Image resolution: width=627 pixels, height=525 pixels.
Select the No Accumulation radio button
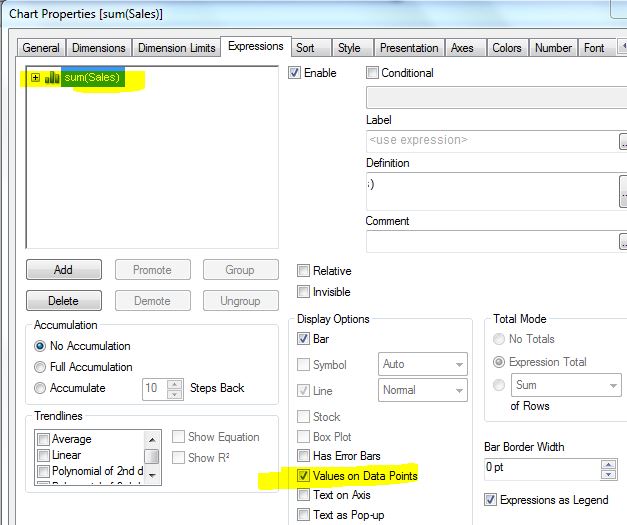point(40,346)
